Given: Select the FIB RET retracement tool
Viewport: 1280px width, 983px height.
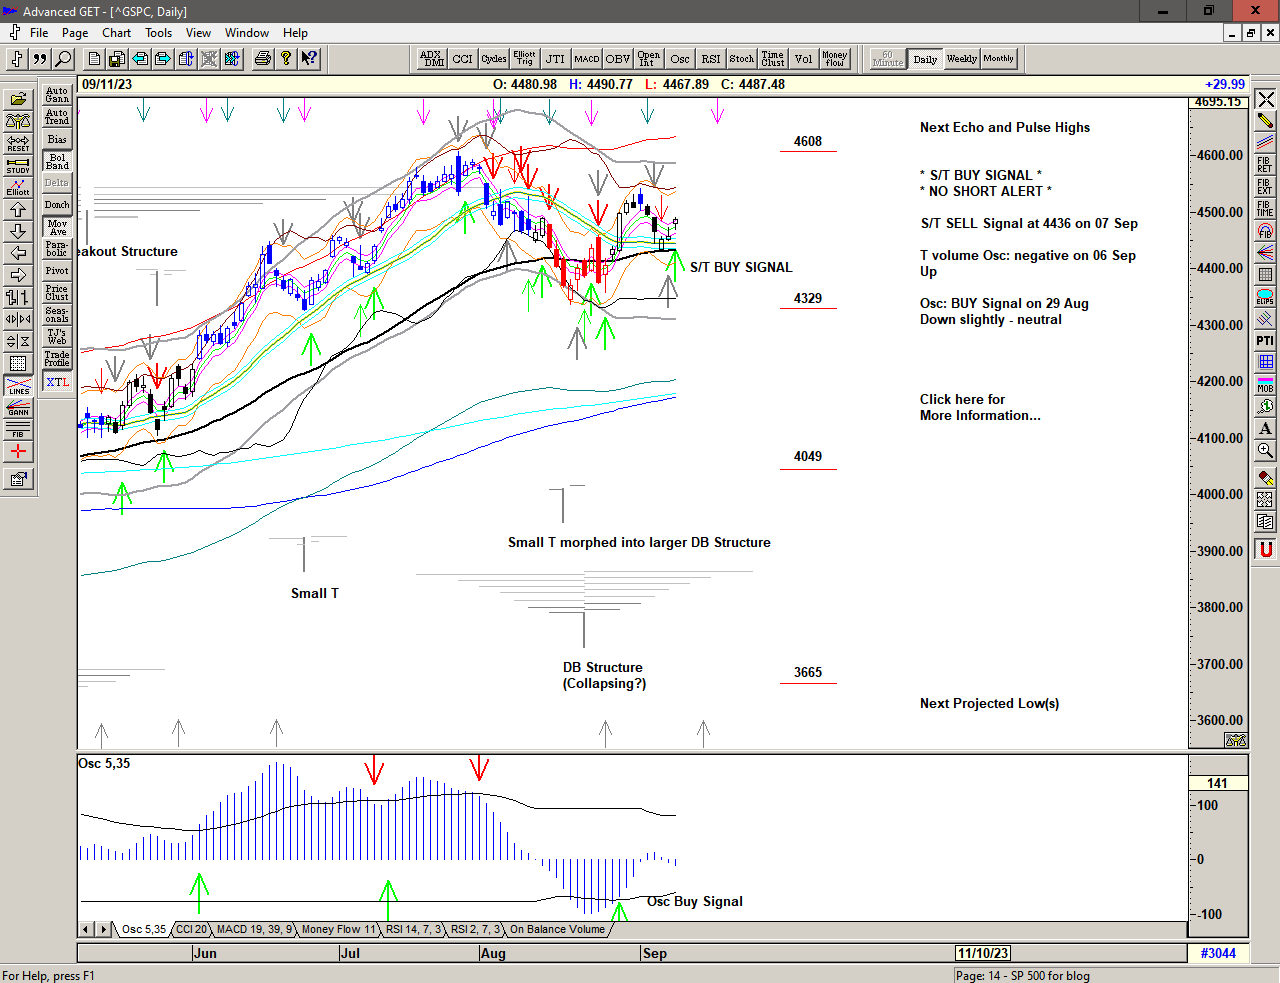Looking at the screenshot, I should click(x=1265, y=164).
